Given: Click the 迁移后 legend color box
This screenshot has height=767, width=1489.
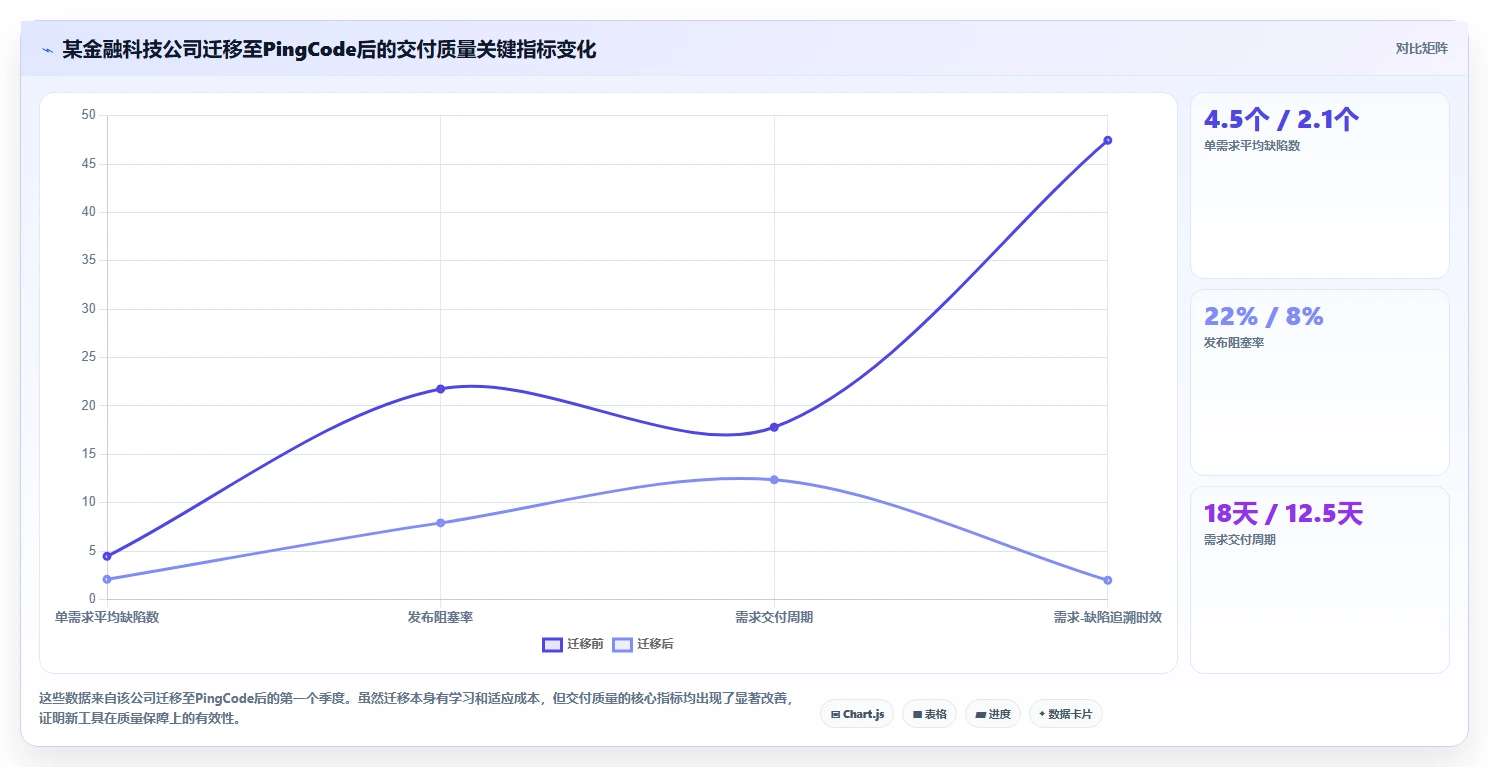Looking at the screenshot, I should coord(622,644).
